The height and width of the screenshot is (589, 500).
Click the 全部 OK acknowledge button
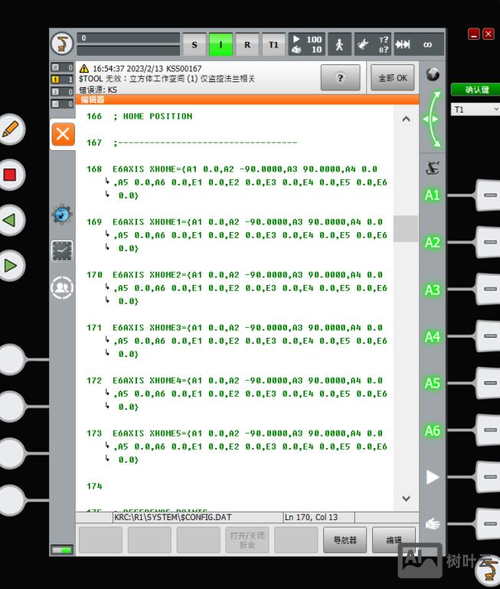[x=393, y=78]
